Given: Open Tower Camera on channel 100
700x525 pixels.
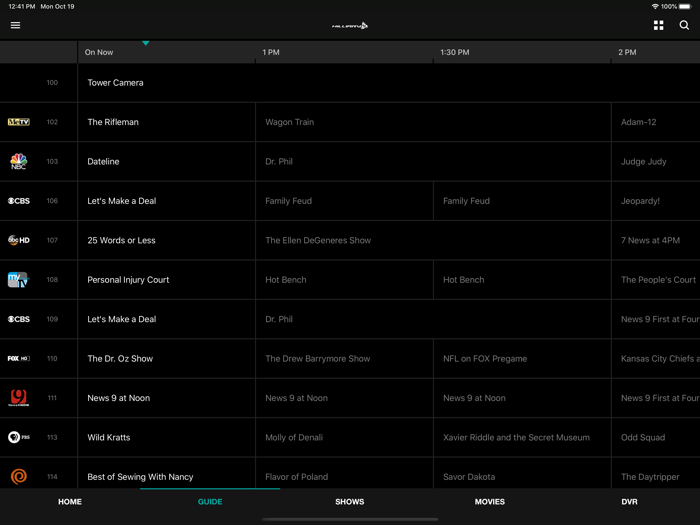Looking at the screenshot, I should coord(389,83).
